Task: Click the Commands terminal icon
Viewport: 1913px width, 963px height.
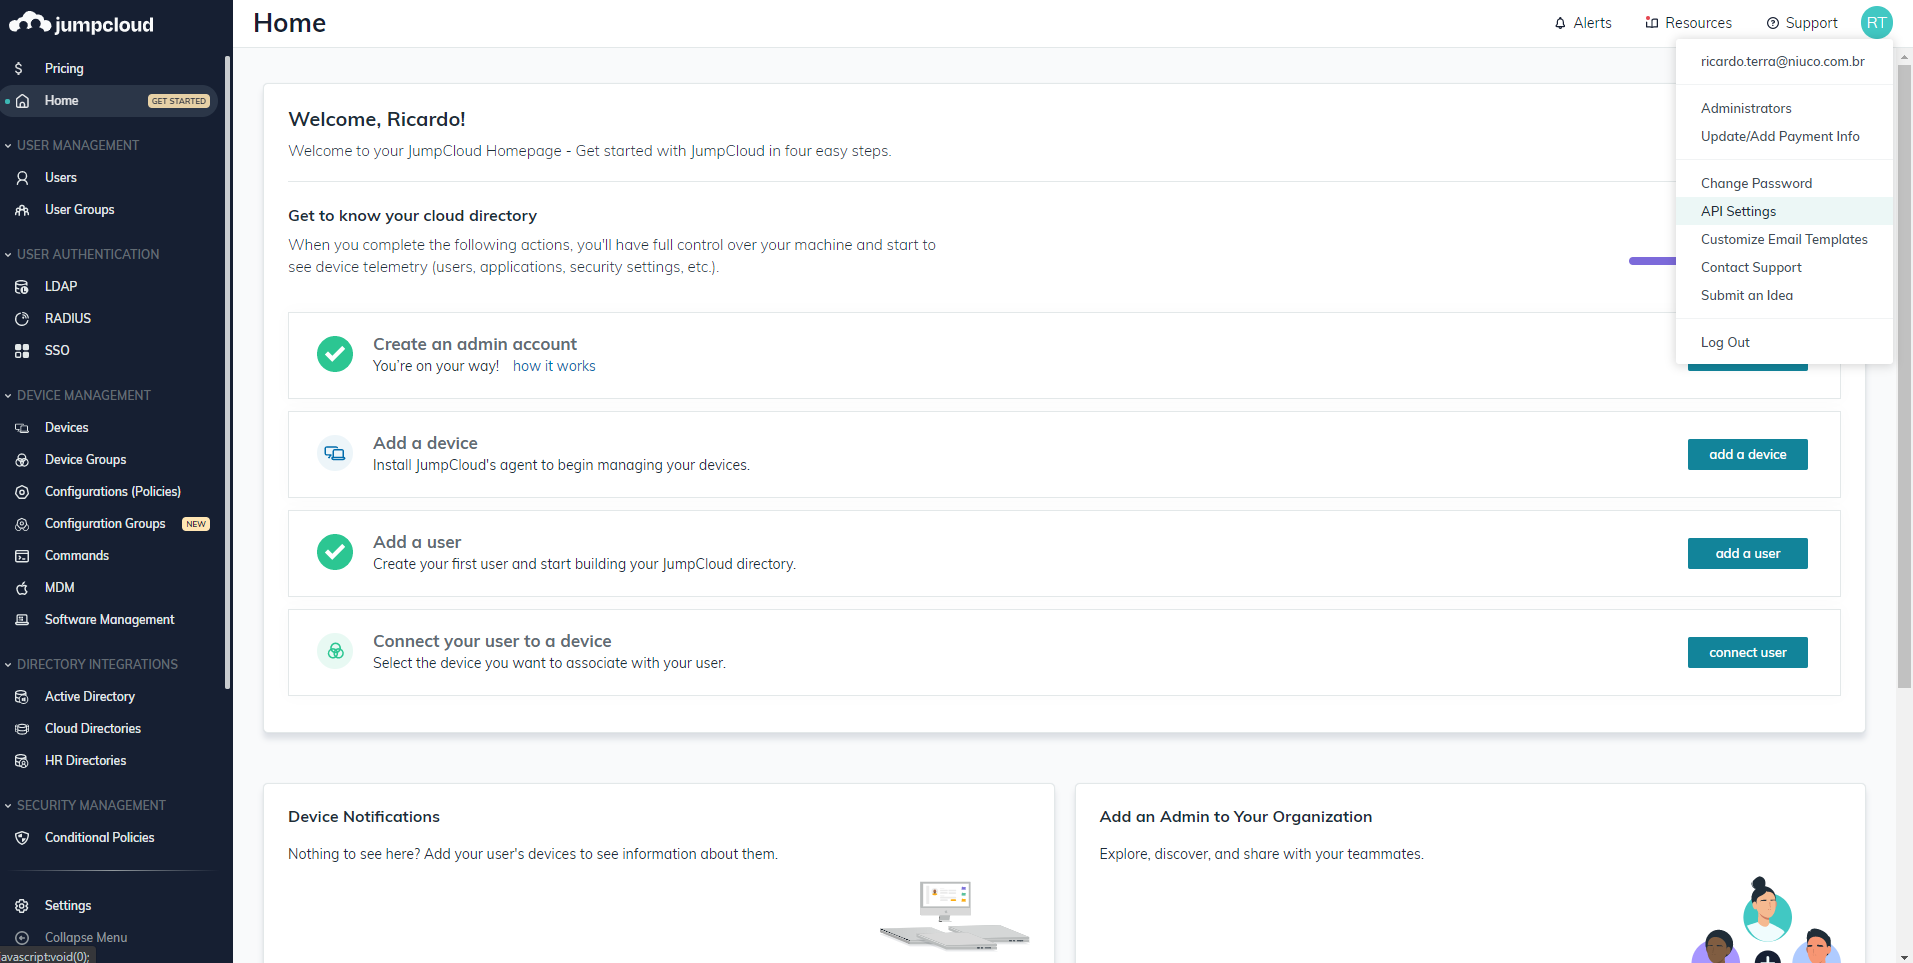Action: 22,556
